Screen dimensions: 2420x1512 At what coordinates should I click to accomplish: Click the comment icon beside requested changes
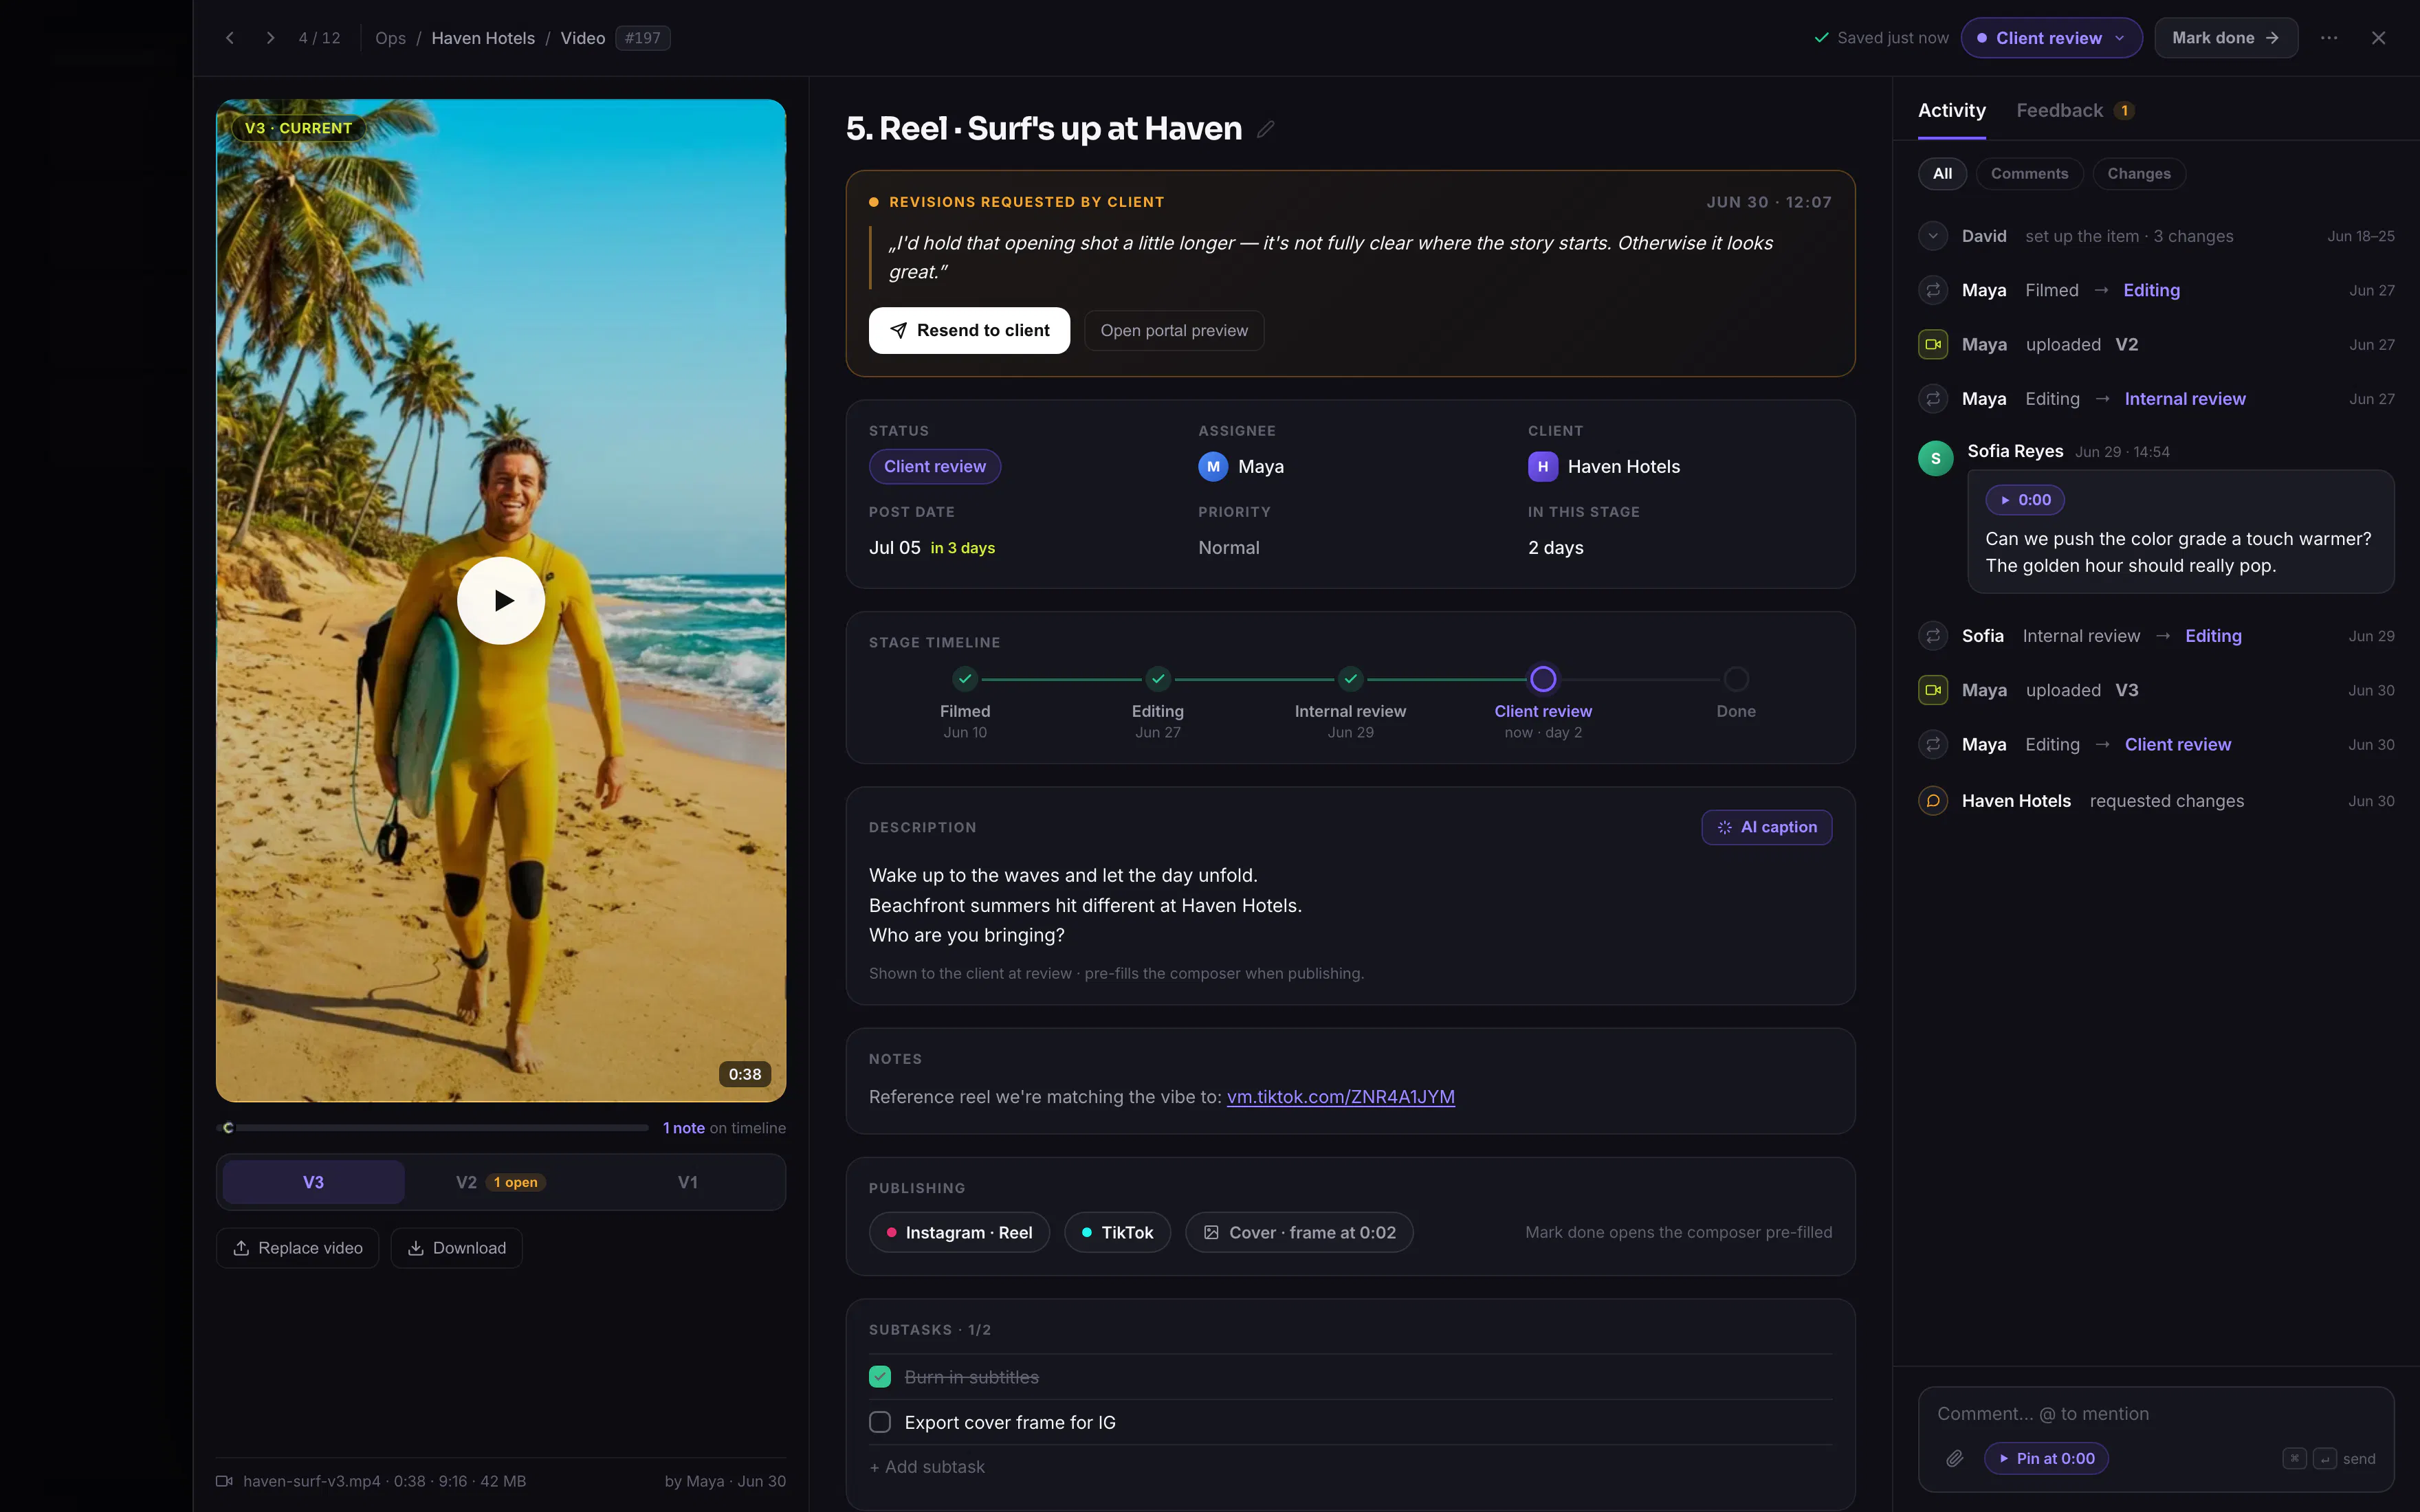(1933, 801)
